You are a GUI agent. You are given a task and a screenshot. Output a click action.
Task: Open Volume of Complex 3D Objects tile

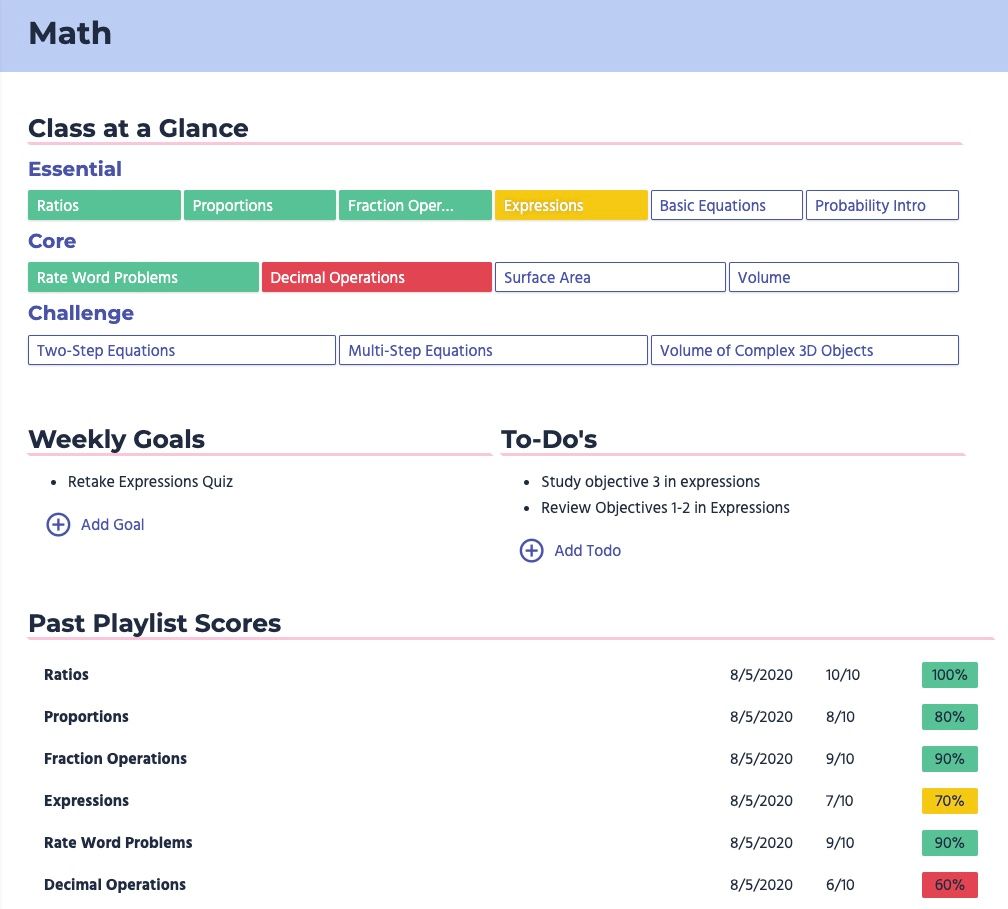805,350
